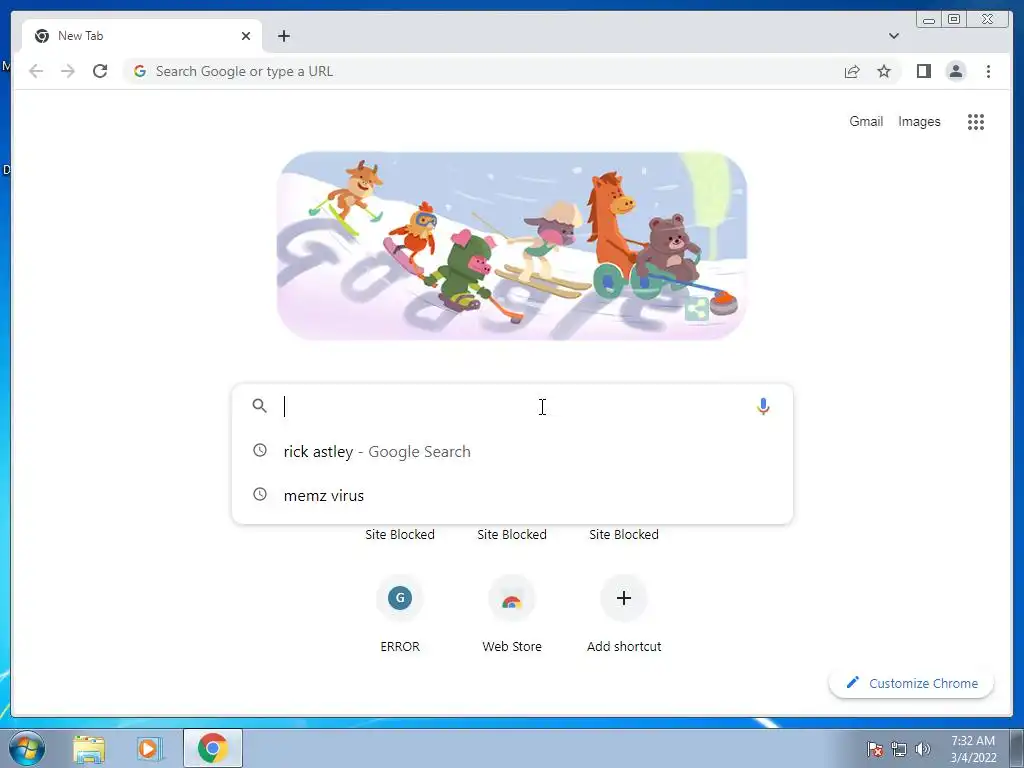Open the Images link
The width and height of the screenshot is (1024, 768).
pos(919,121)
